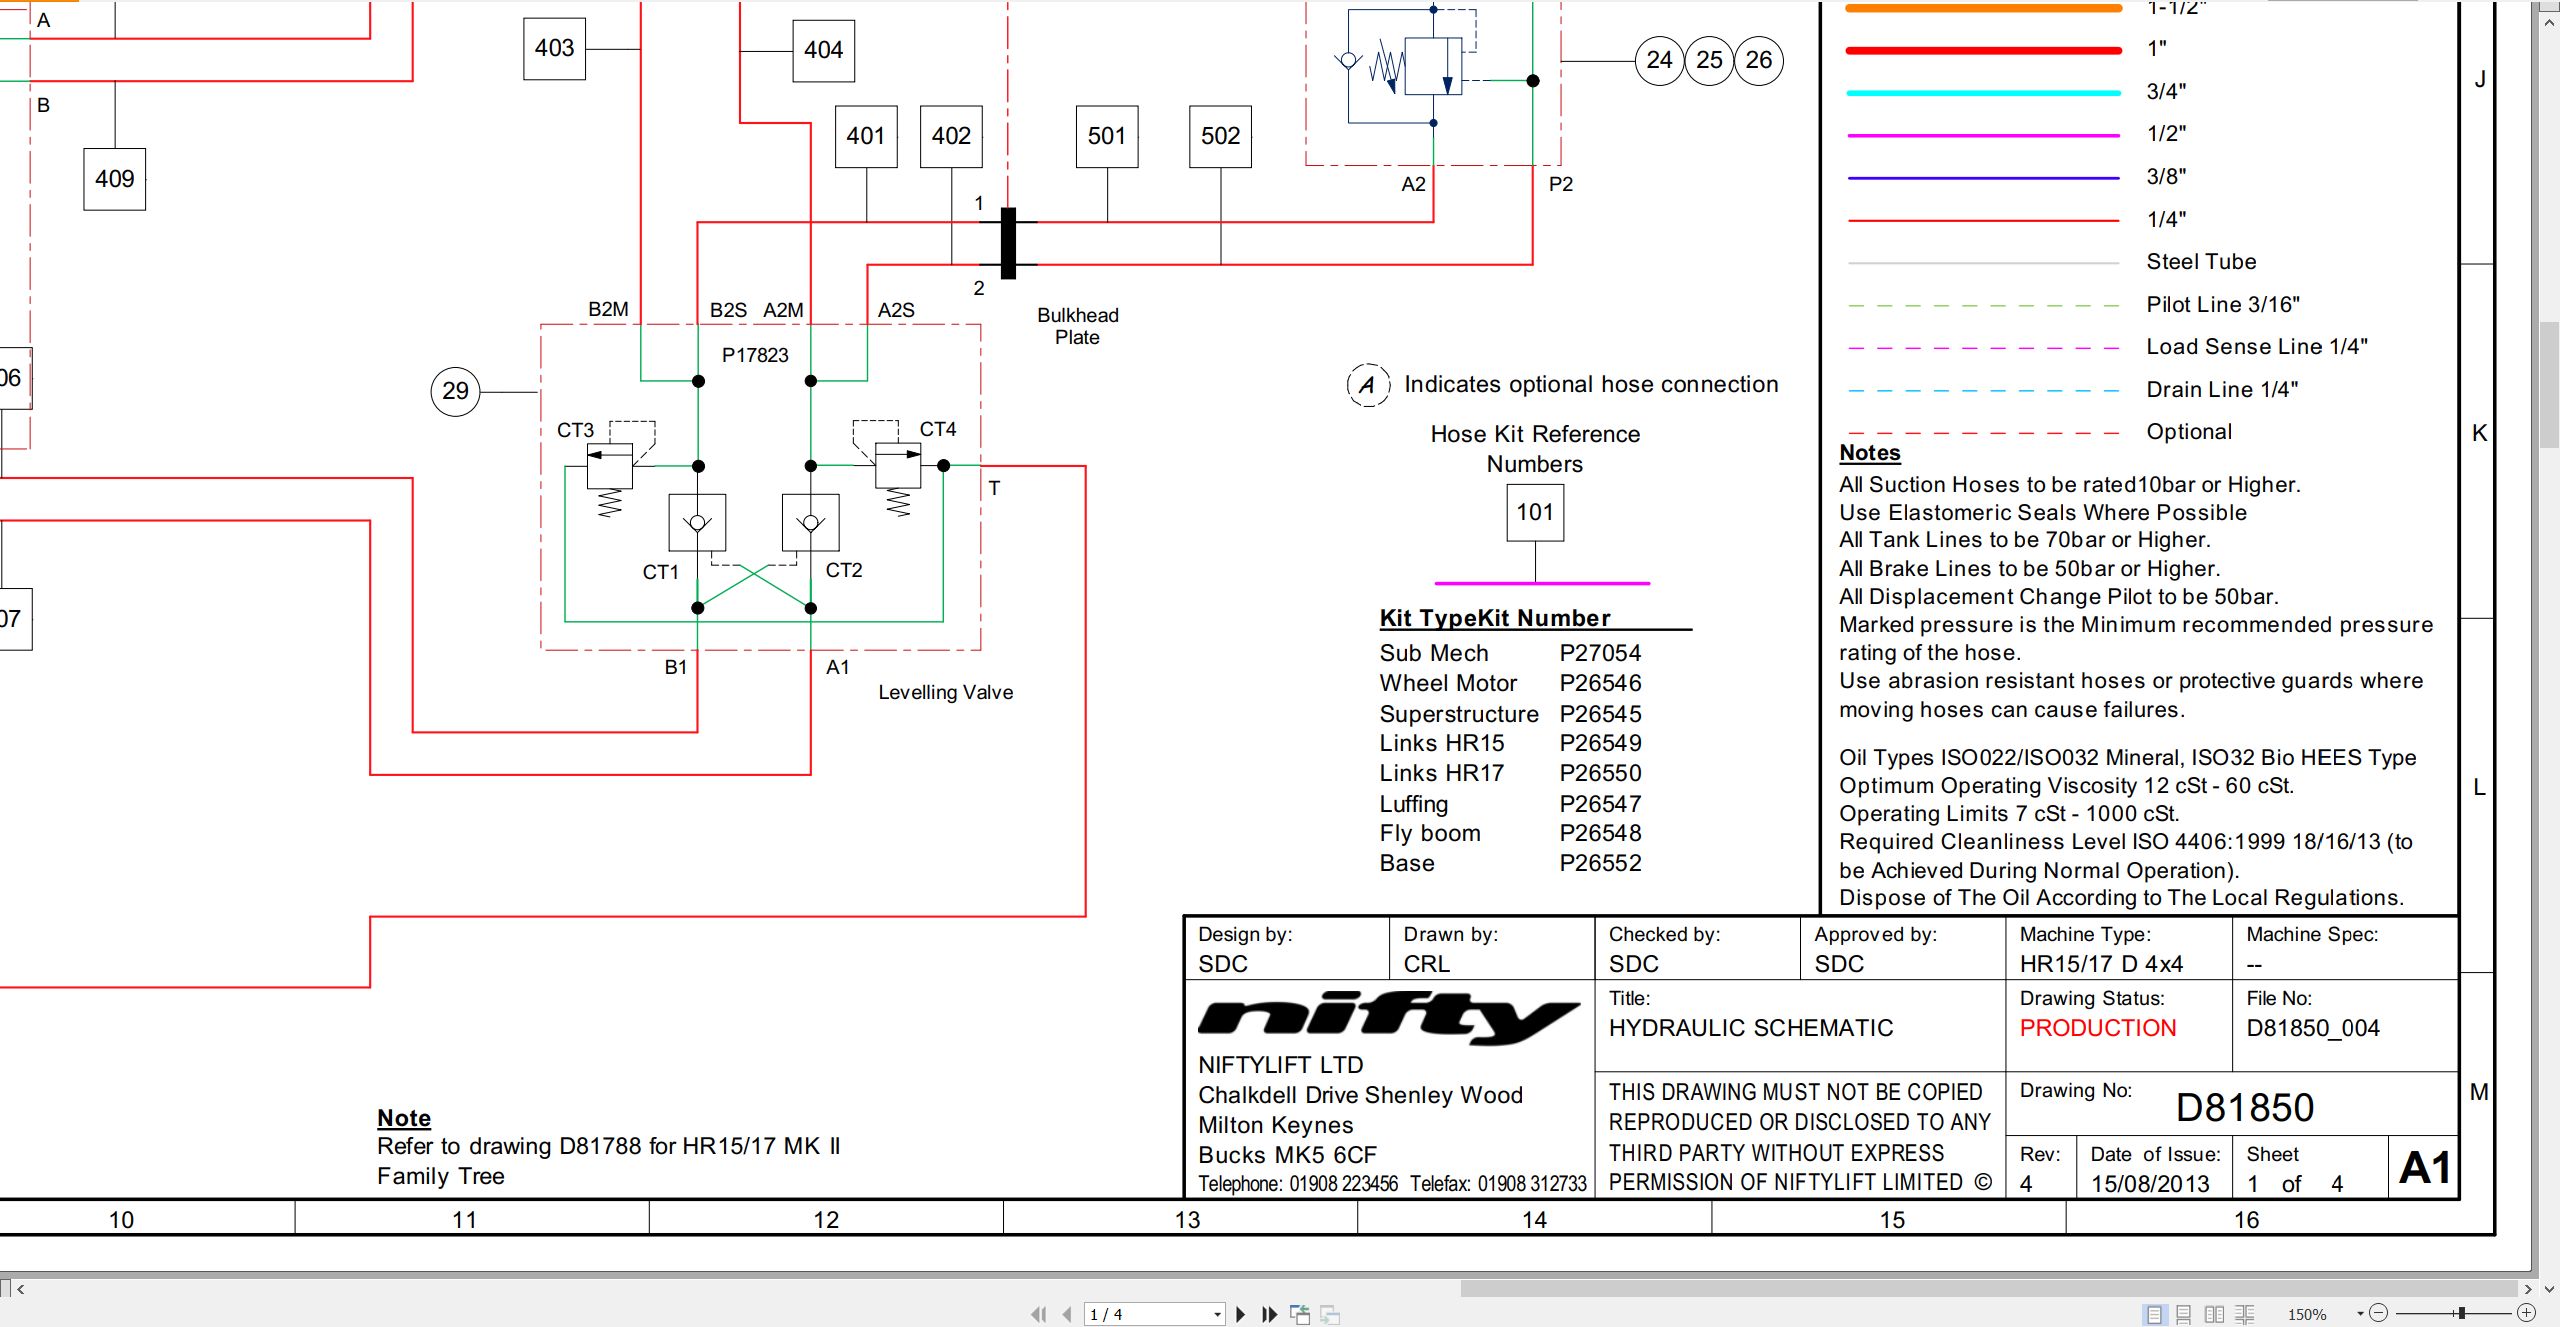Image resolution: width=2560 pixels, height=1327 pixels.
Task: Click the hose kit example box 101
Action: coord(1535,513)
